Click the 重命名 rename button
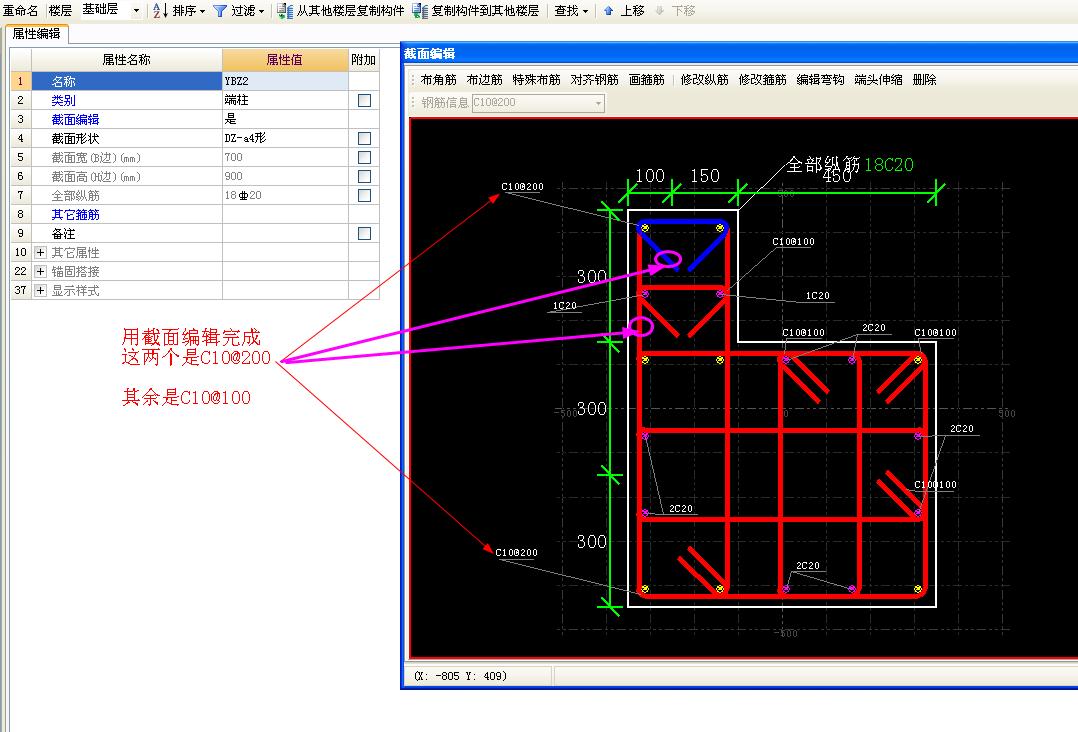This screenshot has height=732, width=1078. pos(21,11)
